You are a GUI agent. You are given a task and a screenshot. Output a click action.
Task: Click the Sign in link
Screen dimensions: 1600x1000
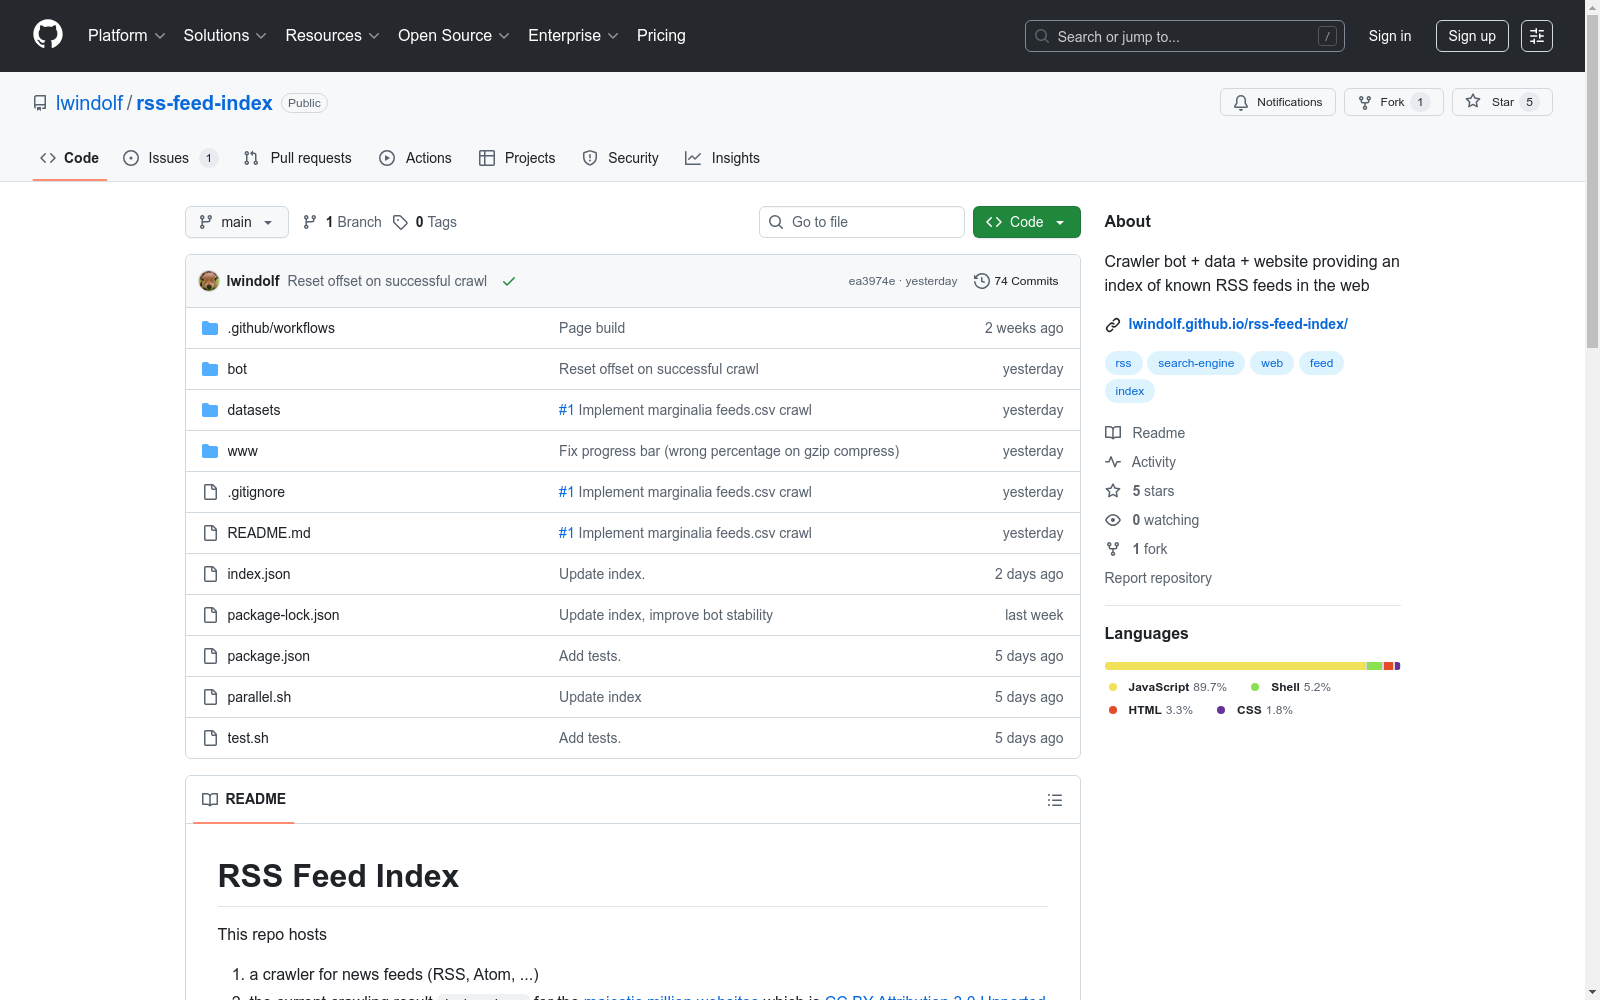1390,36
